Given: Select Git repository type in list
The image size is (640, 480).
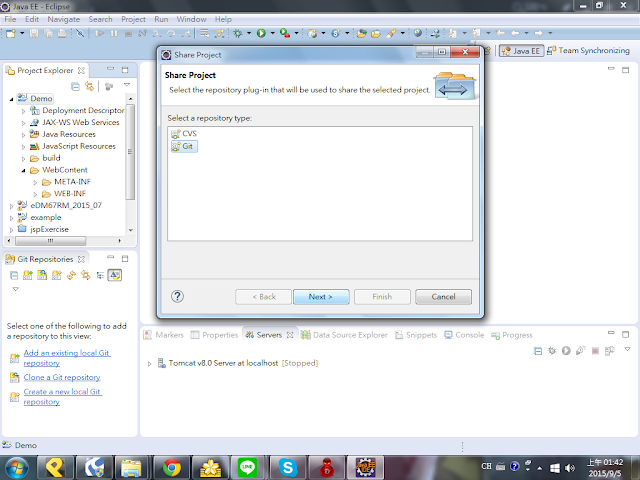Looking at the screenshot, I should pyautogui.click(x=184, y=146).
